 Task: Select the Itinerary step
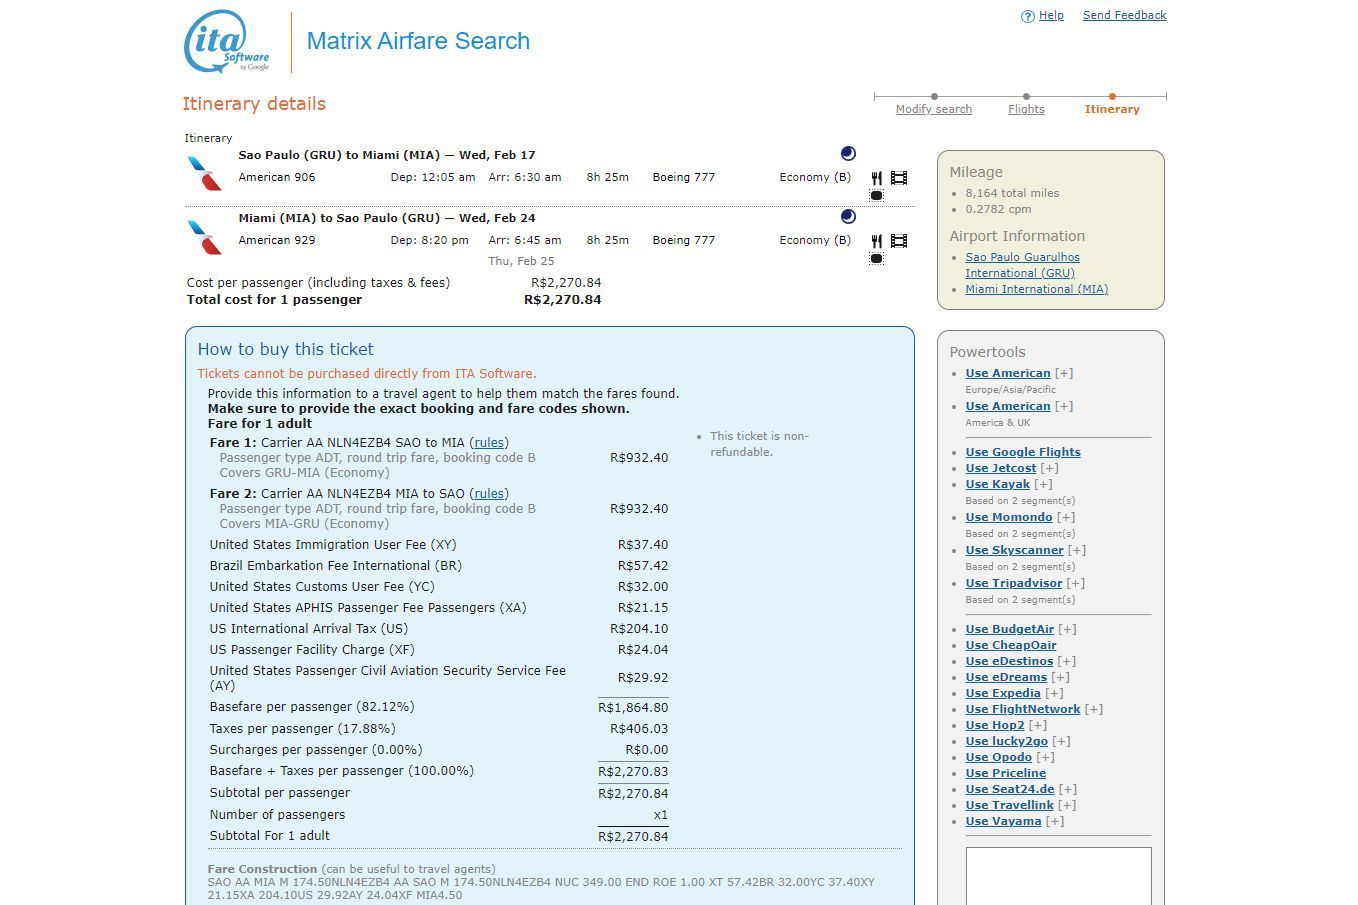coord(1112,109)
